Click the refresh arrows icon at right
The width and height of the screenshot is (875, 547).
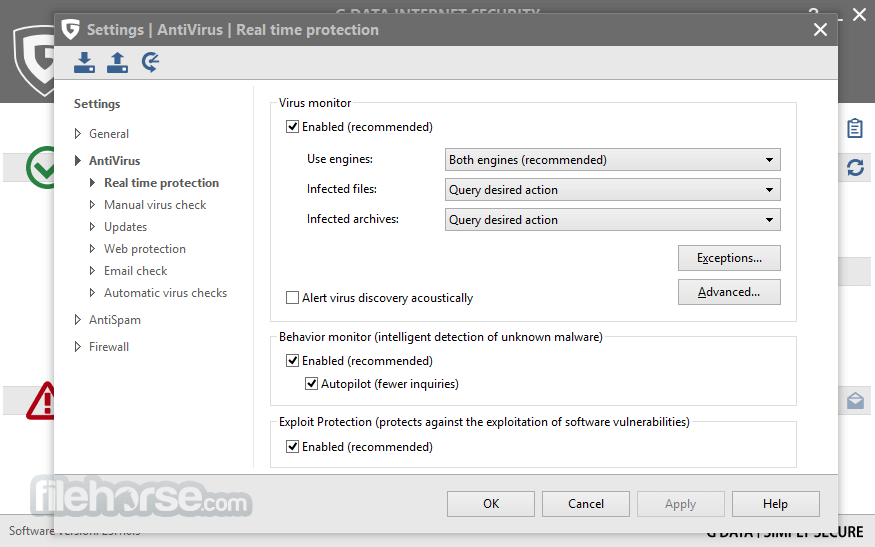point(855,167)
